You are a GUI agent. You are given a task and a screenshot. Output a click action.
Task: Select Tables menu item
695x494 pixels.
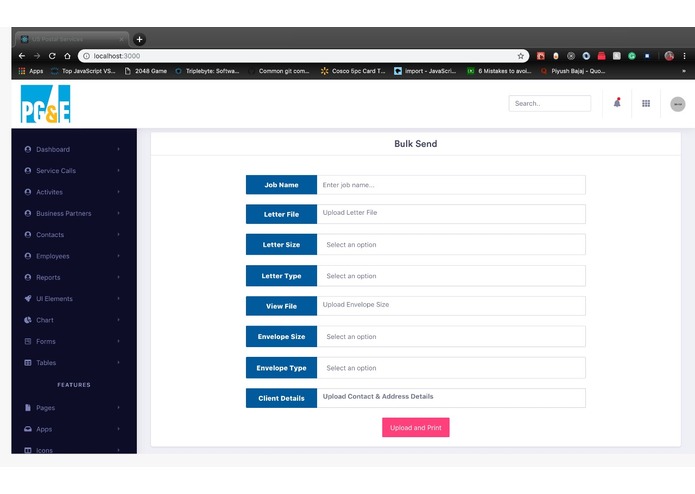46,362
